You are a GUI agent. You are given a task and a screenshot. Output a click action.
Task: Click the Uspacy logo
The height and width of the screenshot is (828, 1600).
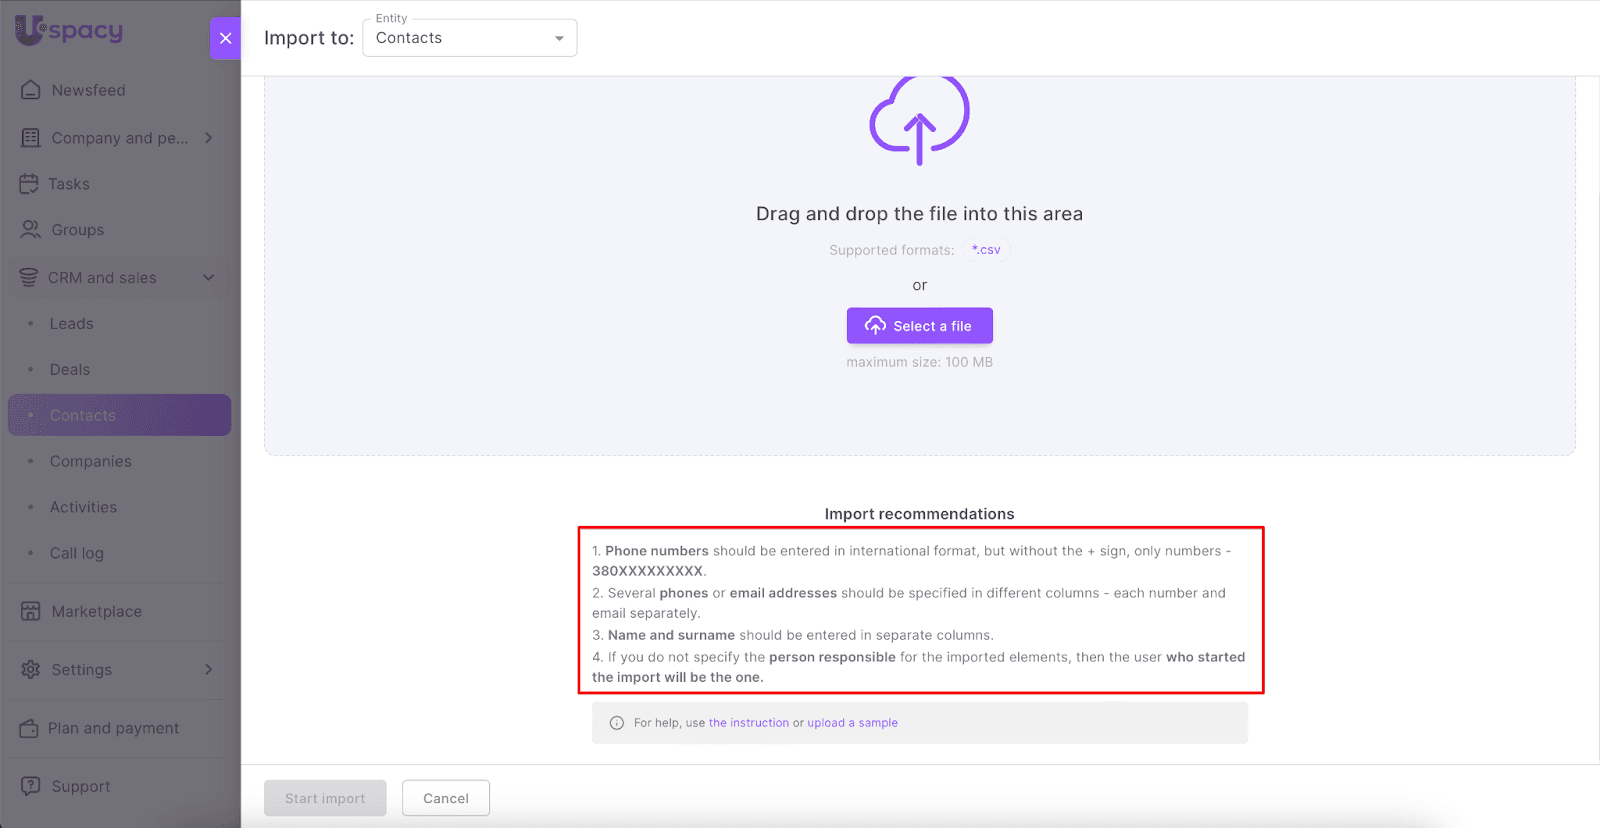pos(69,30)
